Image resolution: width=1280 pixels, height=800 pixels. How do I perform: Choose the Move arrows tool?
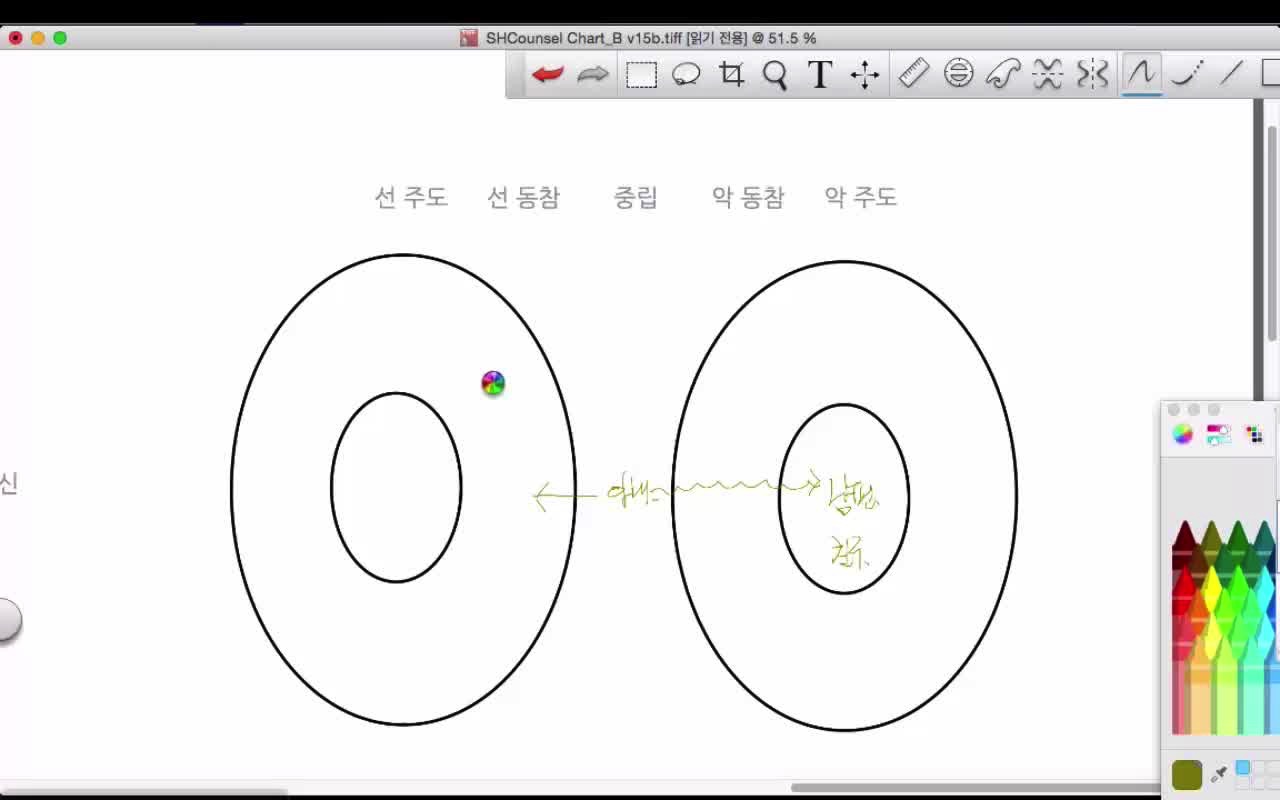865,75
